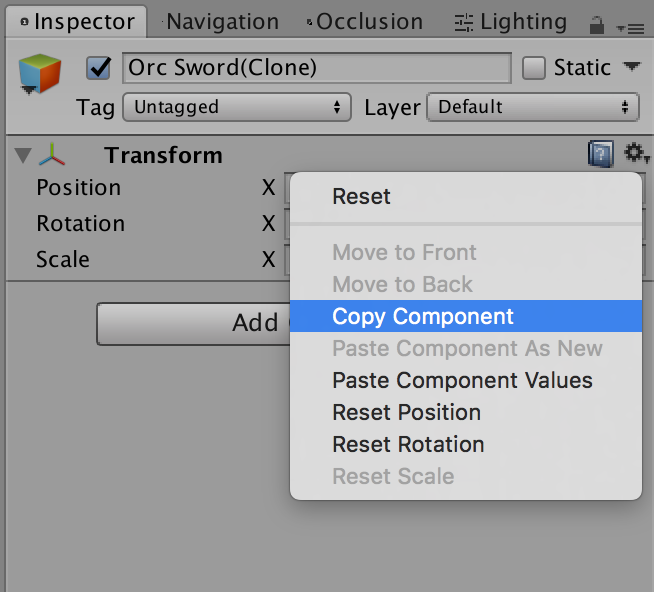Choose Copy Component from context menu
The width and height of the screenshot is (654, 592).
pyautogui.click(x=423, y=316)
